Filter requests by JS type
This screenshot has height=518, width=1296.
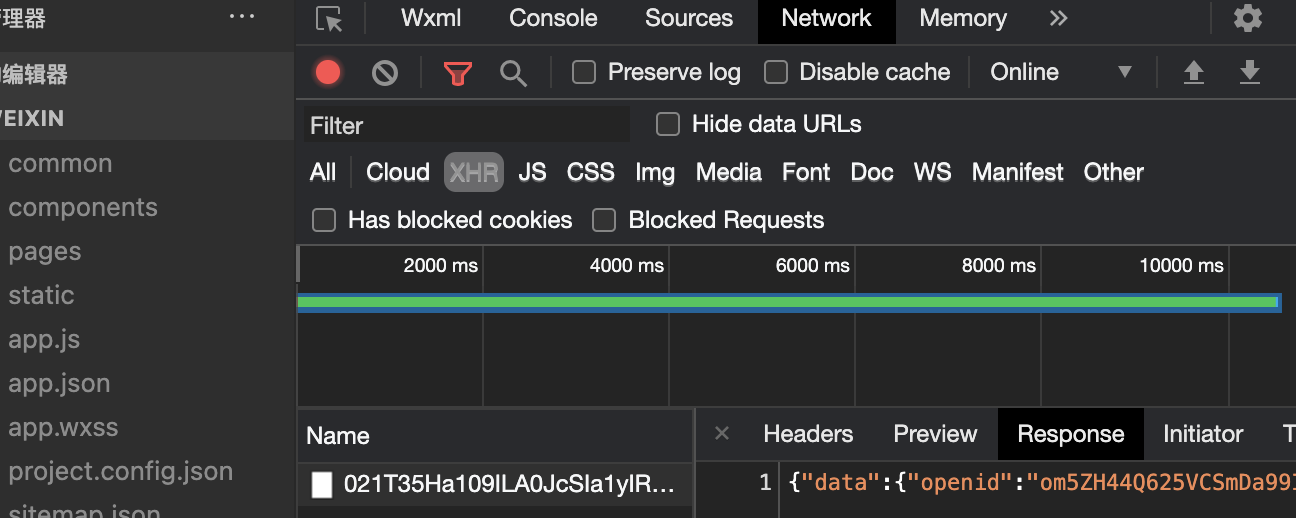click(x=532, y=172)
